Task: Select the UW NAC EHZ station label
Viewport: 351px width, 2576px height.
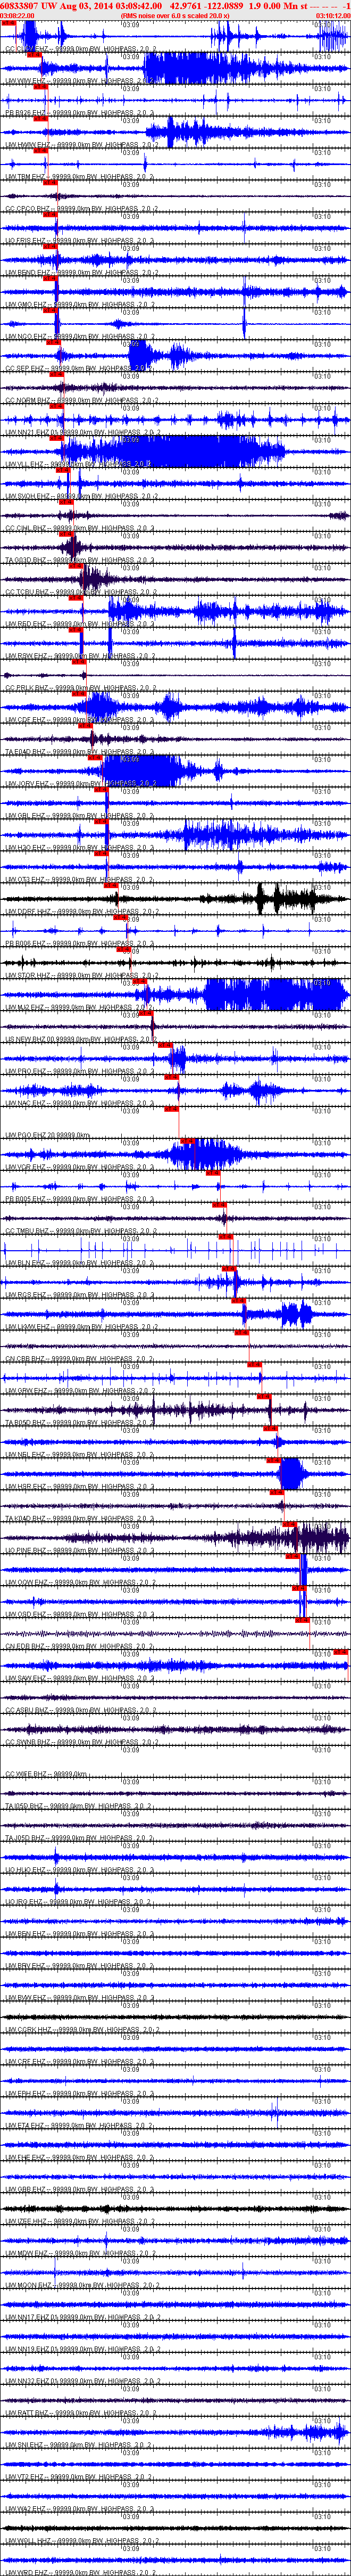Action: 80,1105
